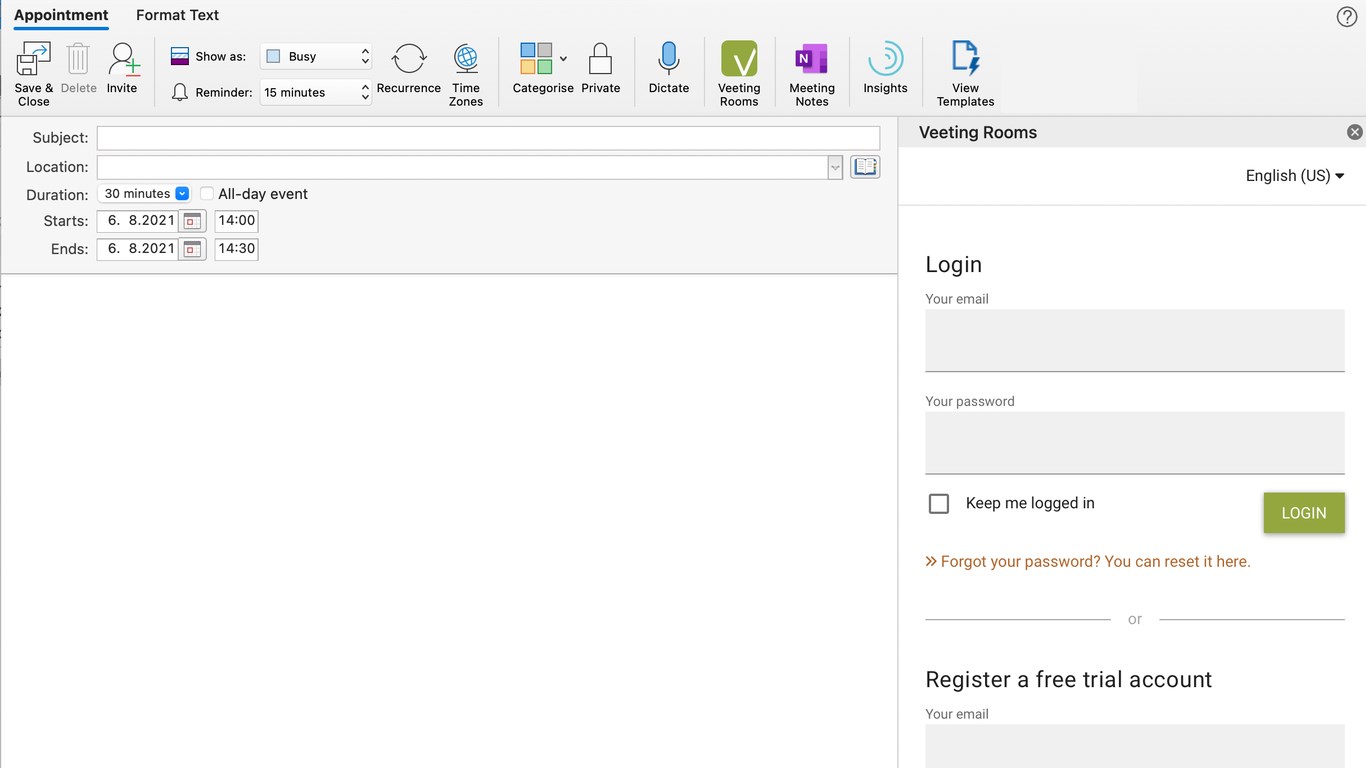Click the Forgot your password reset link
1366x768 pixels.
click(1088, 562)
